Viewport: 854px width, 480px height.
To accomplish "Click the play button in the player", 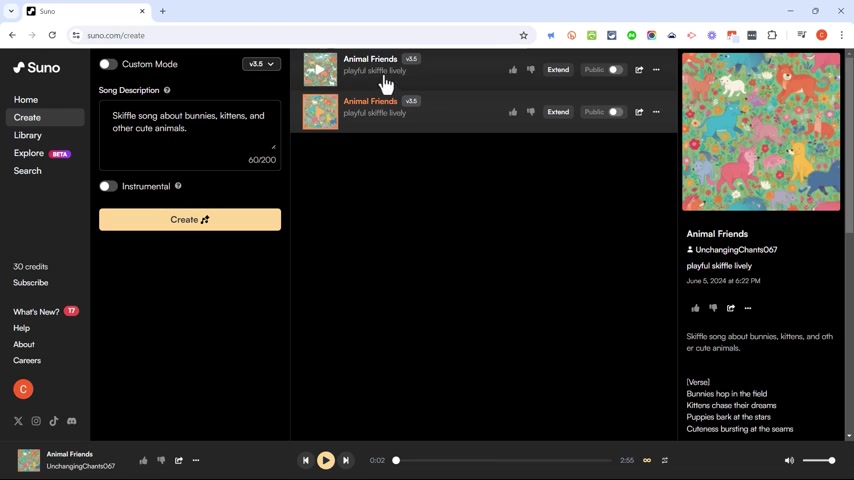I will tap(326, 460).
